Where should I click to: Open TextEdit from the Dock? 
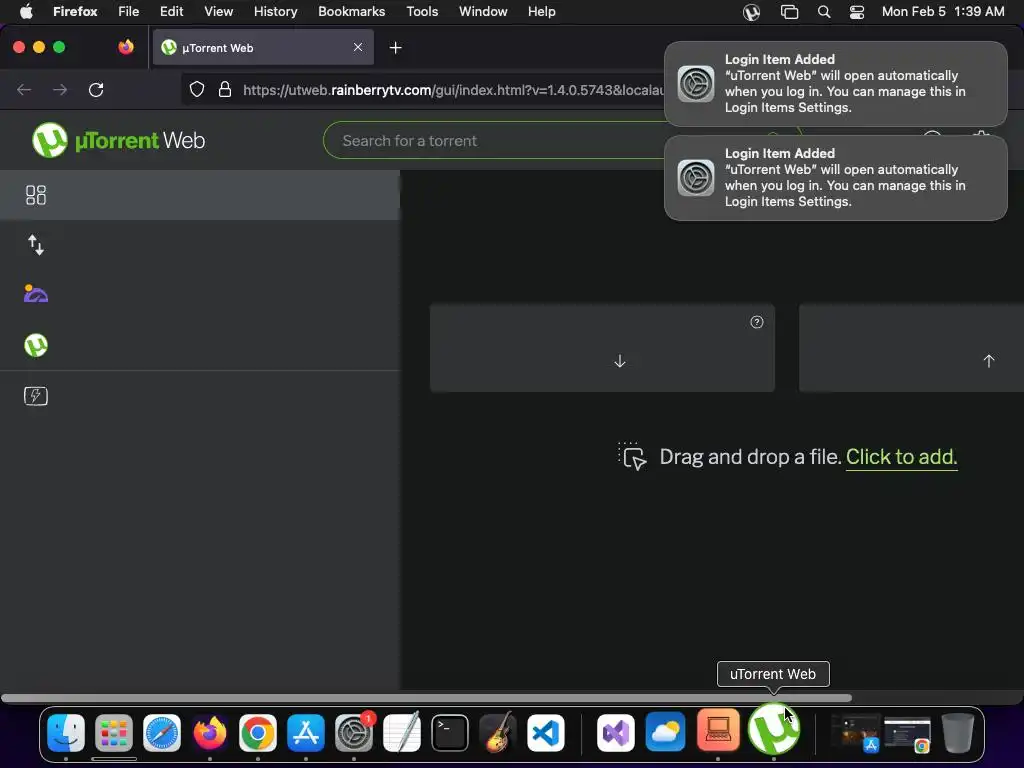(402, 733)
